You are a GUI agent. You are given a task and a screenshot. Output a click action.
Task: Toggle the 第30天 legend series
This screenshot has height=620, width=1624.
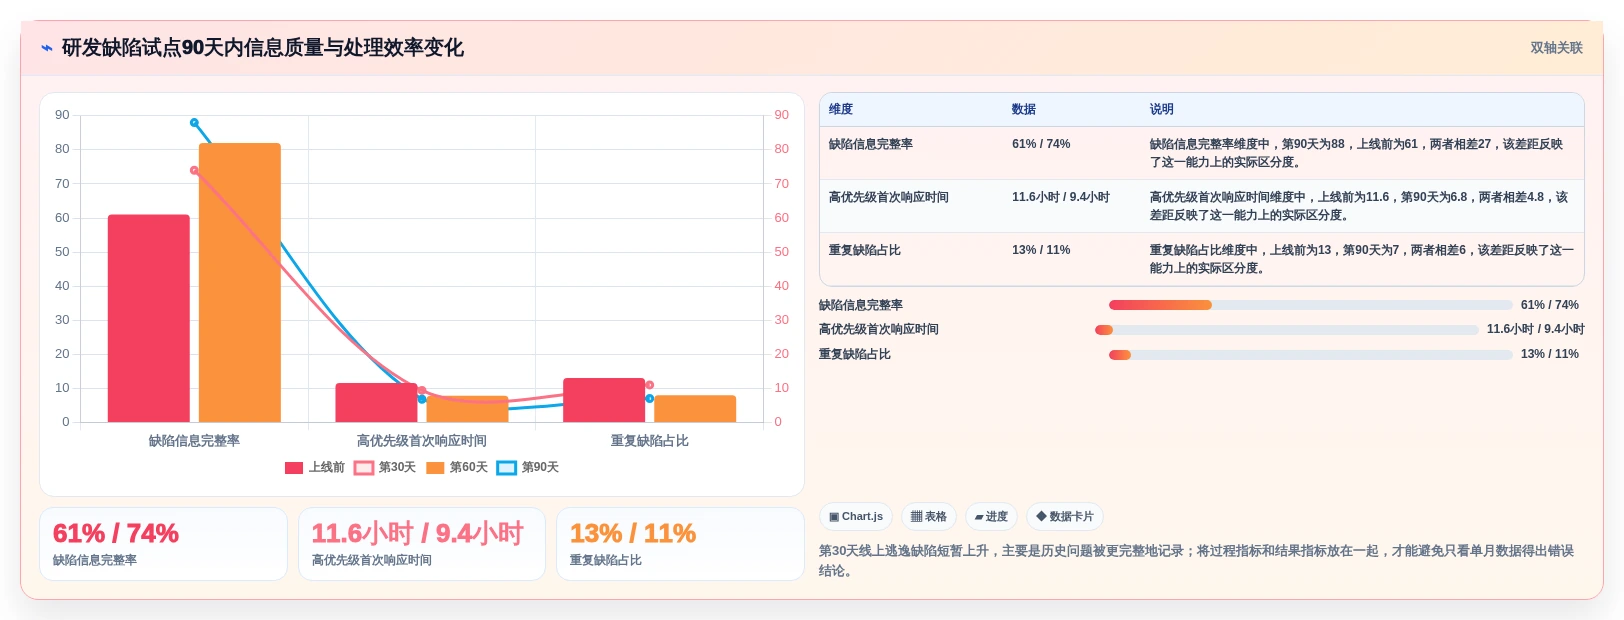385,467
